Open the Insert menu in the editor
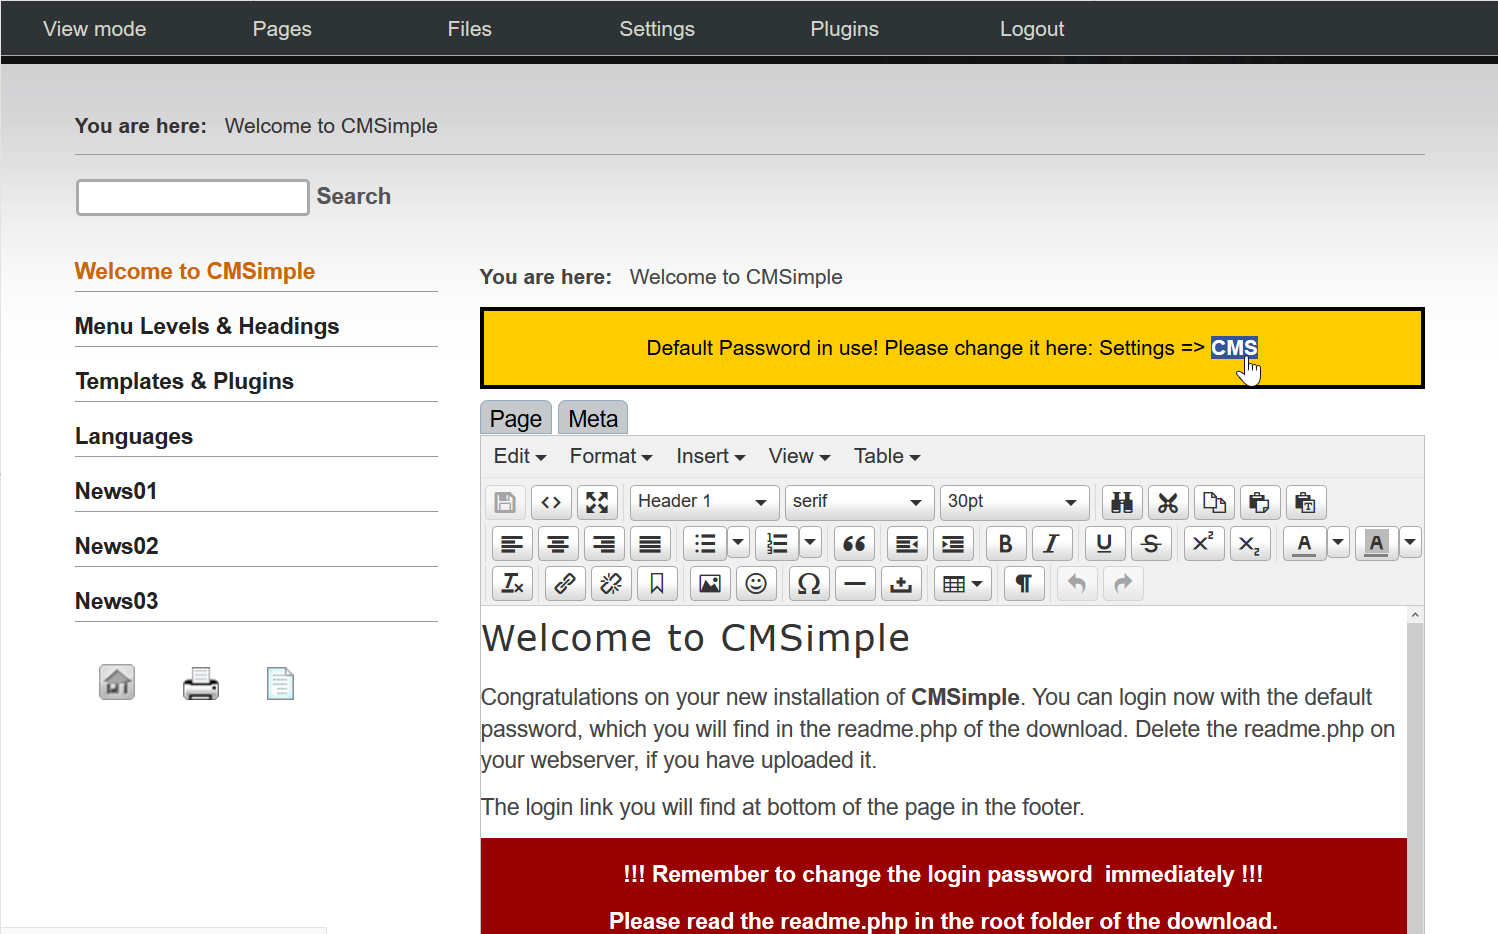 pyautogui.click(x=710, y=456)
